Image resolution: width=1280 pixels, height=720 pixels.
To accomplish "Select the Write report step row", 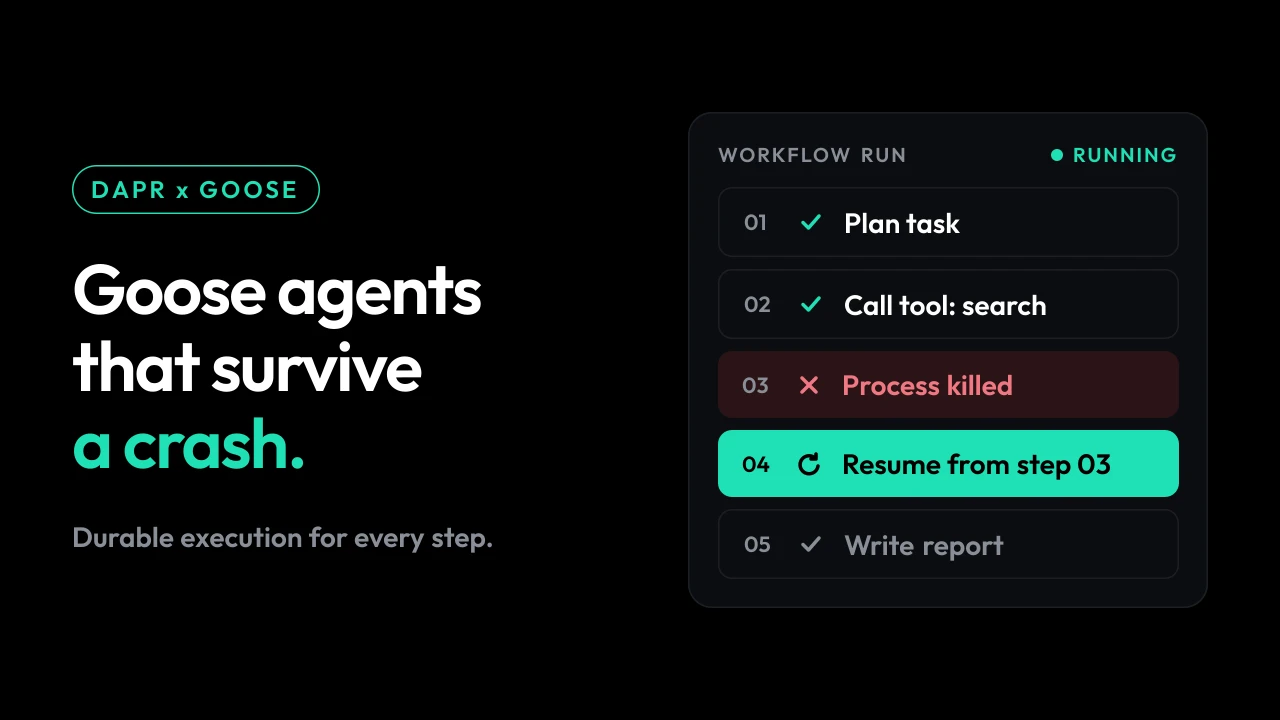I will [x=948, y=545].
